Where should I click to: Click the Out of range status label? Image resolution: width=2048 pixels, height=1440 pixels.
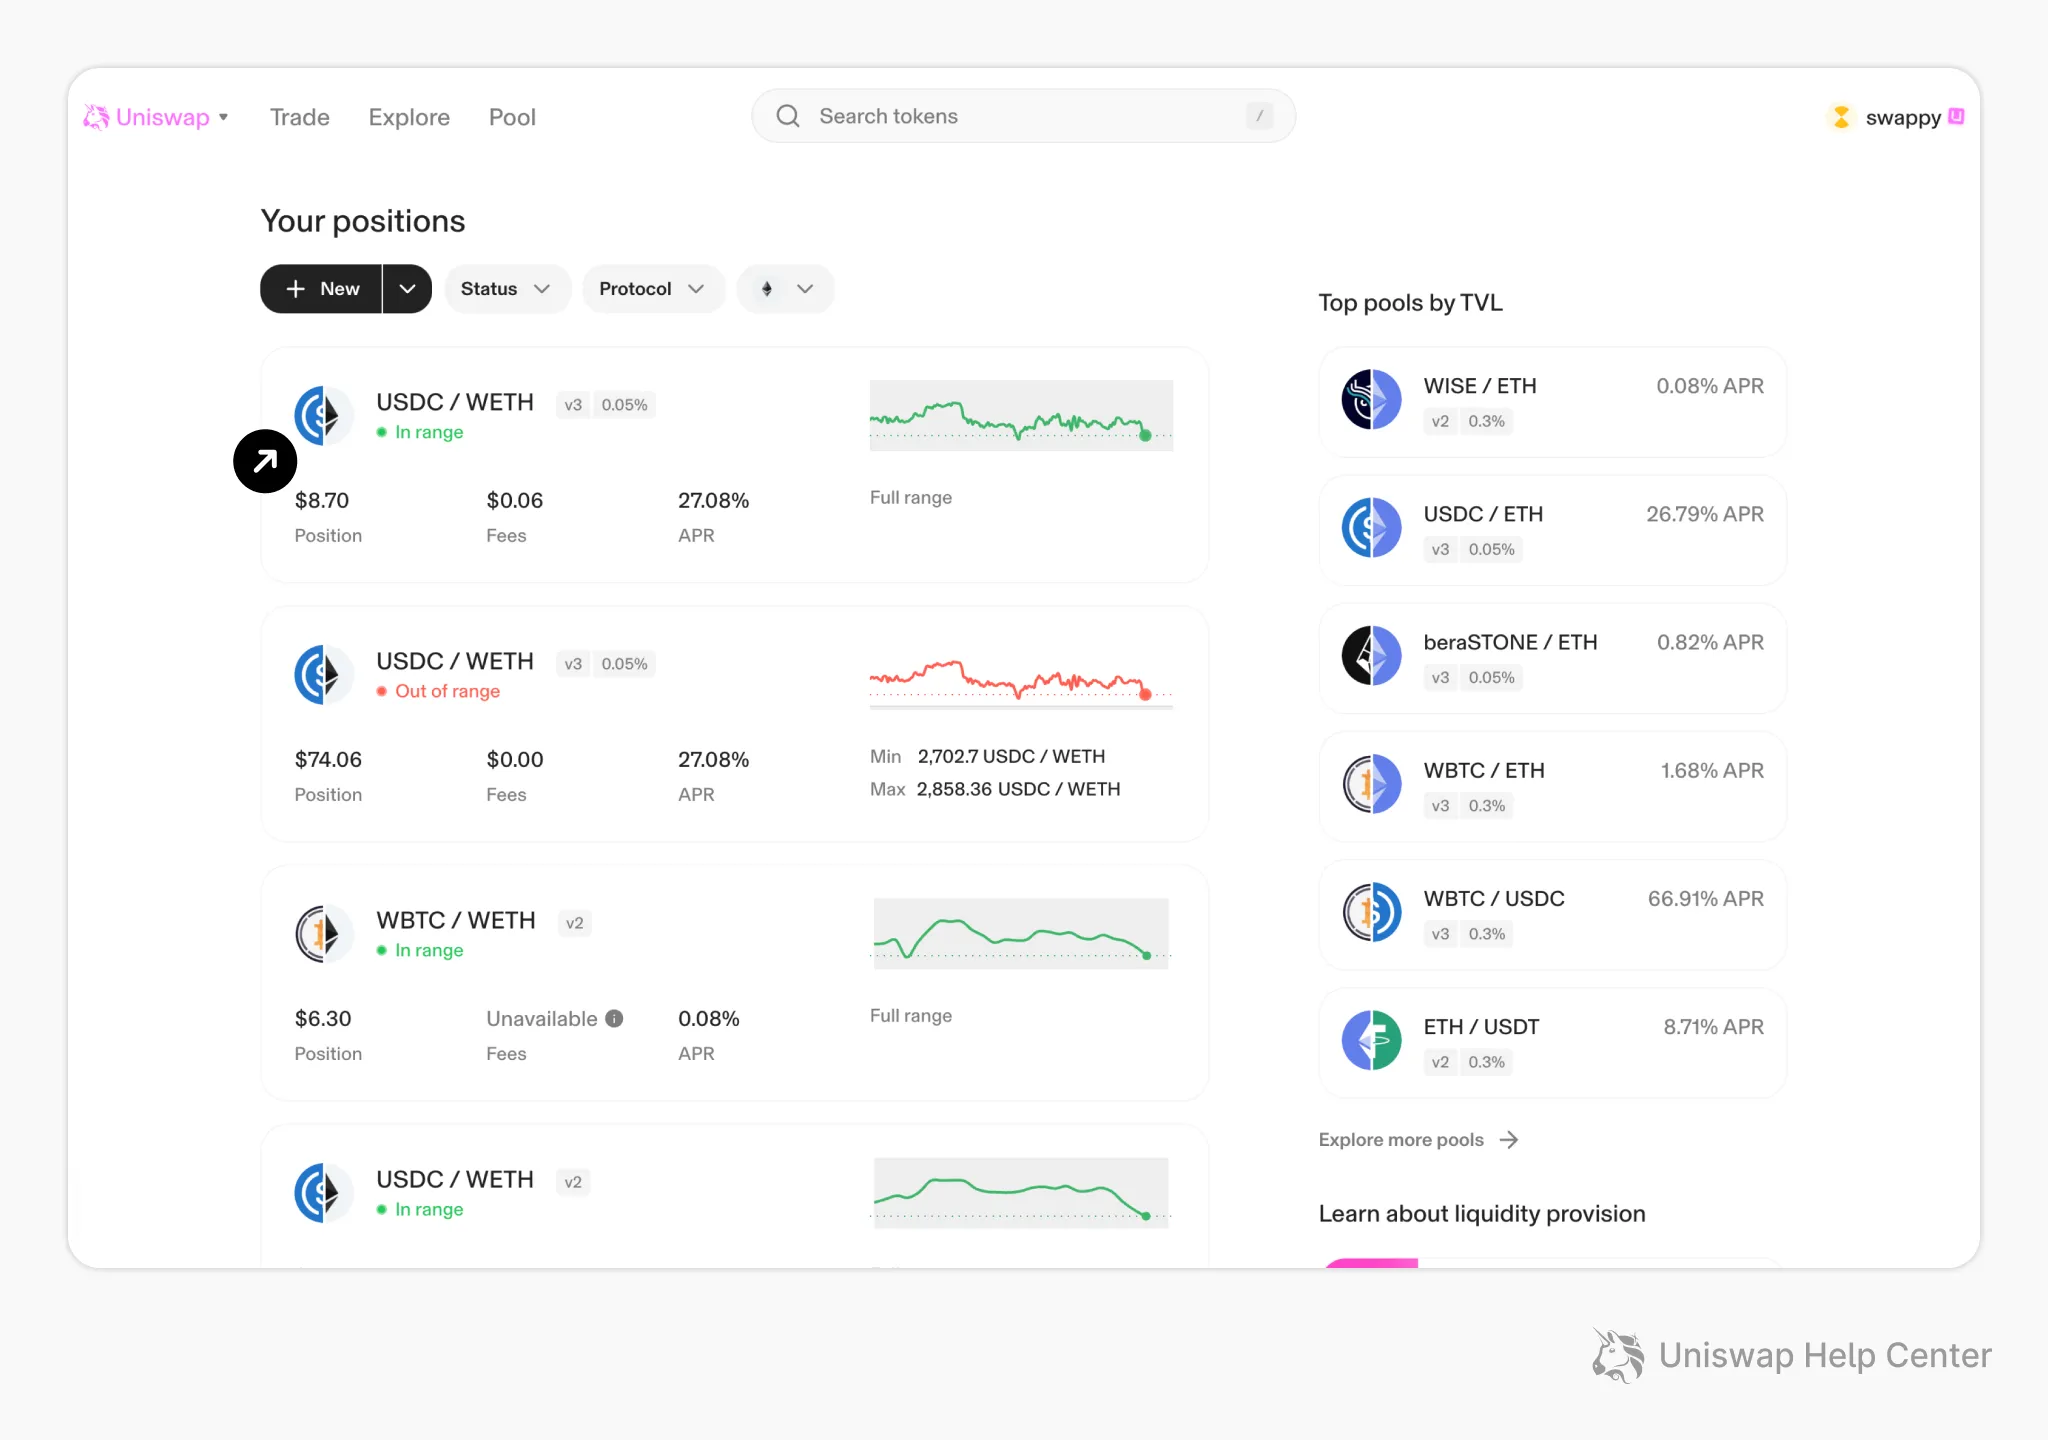pyautogui.click(x=447, y=691)
